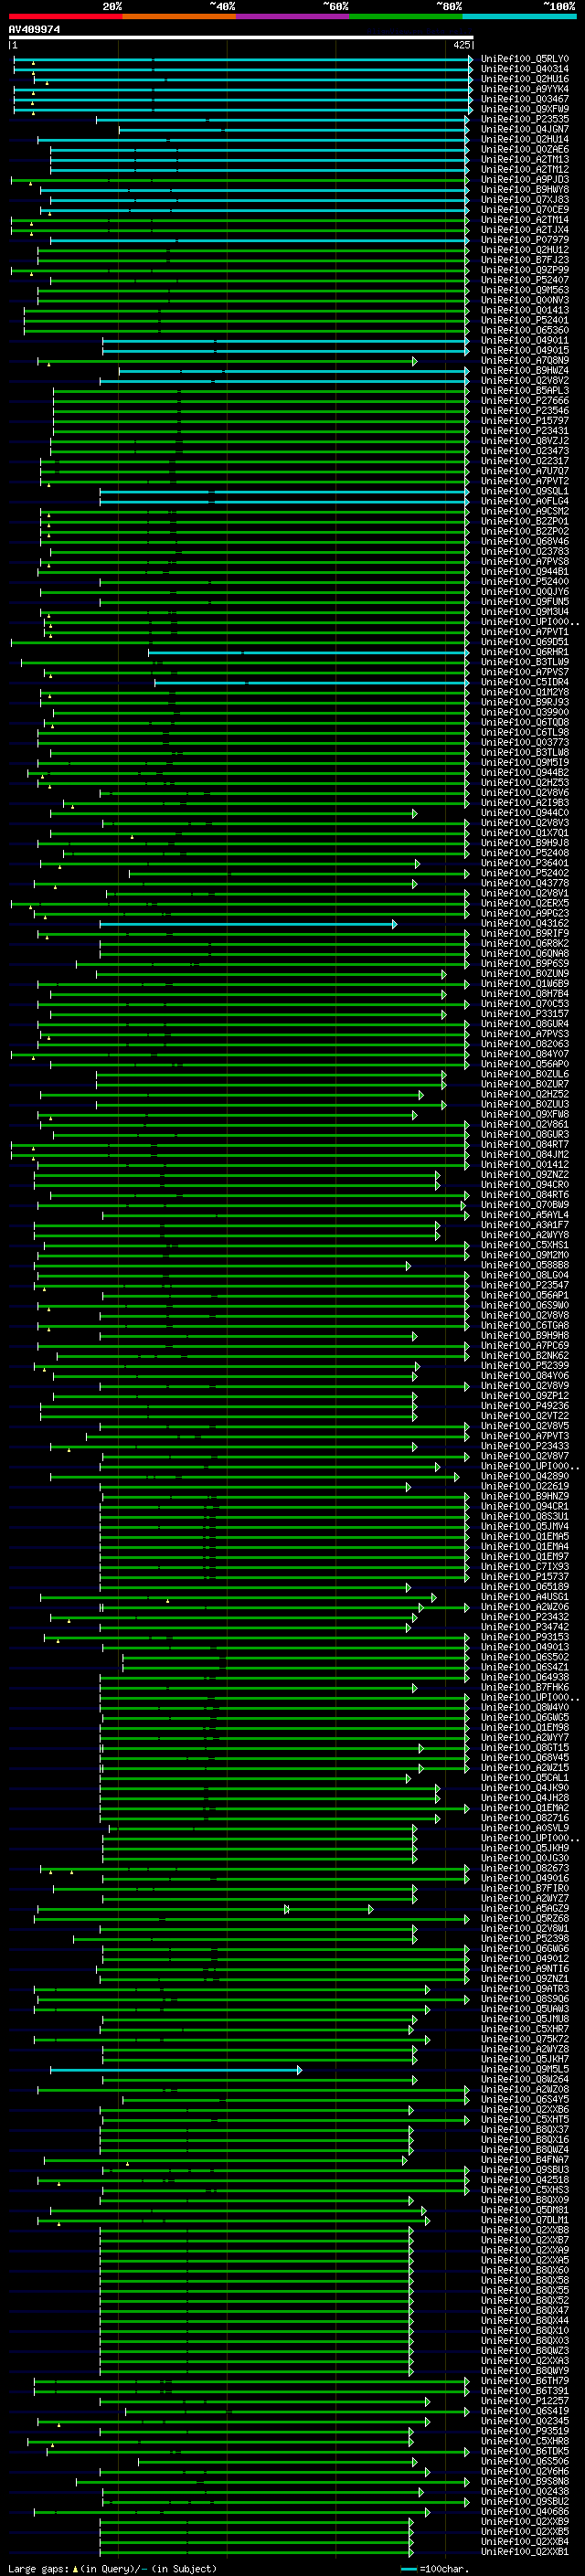The height and width of the screenshot is (2576, 585).
Task: Select the UniRef100_A2I9B3 label
Action: pos(525,803)
